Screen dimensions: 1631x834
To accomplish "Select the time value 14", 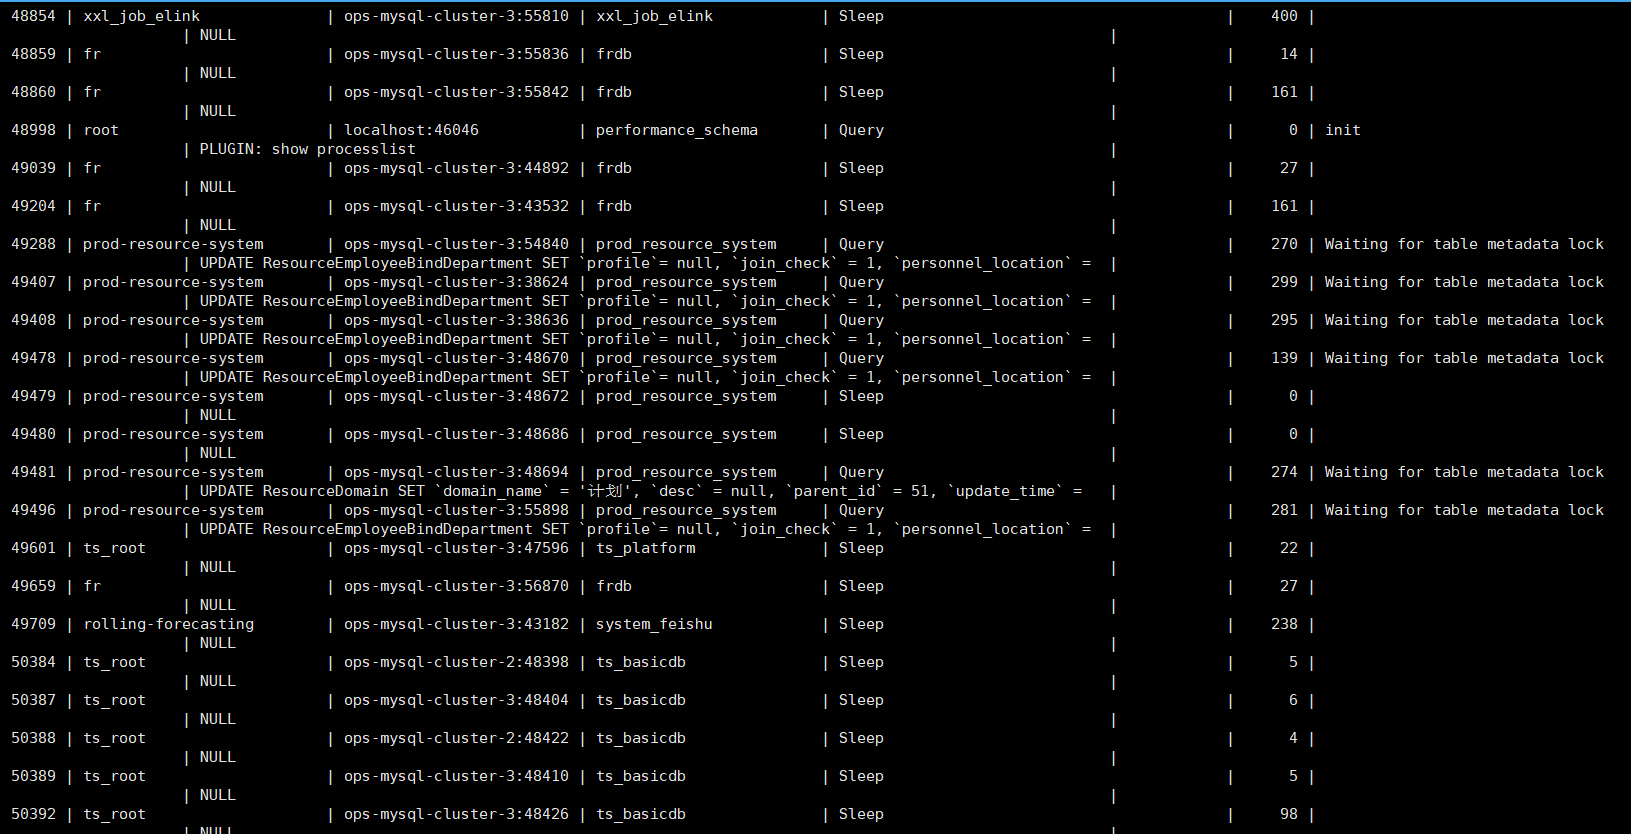I will click(x=1289, y=54).
